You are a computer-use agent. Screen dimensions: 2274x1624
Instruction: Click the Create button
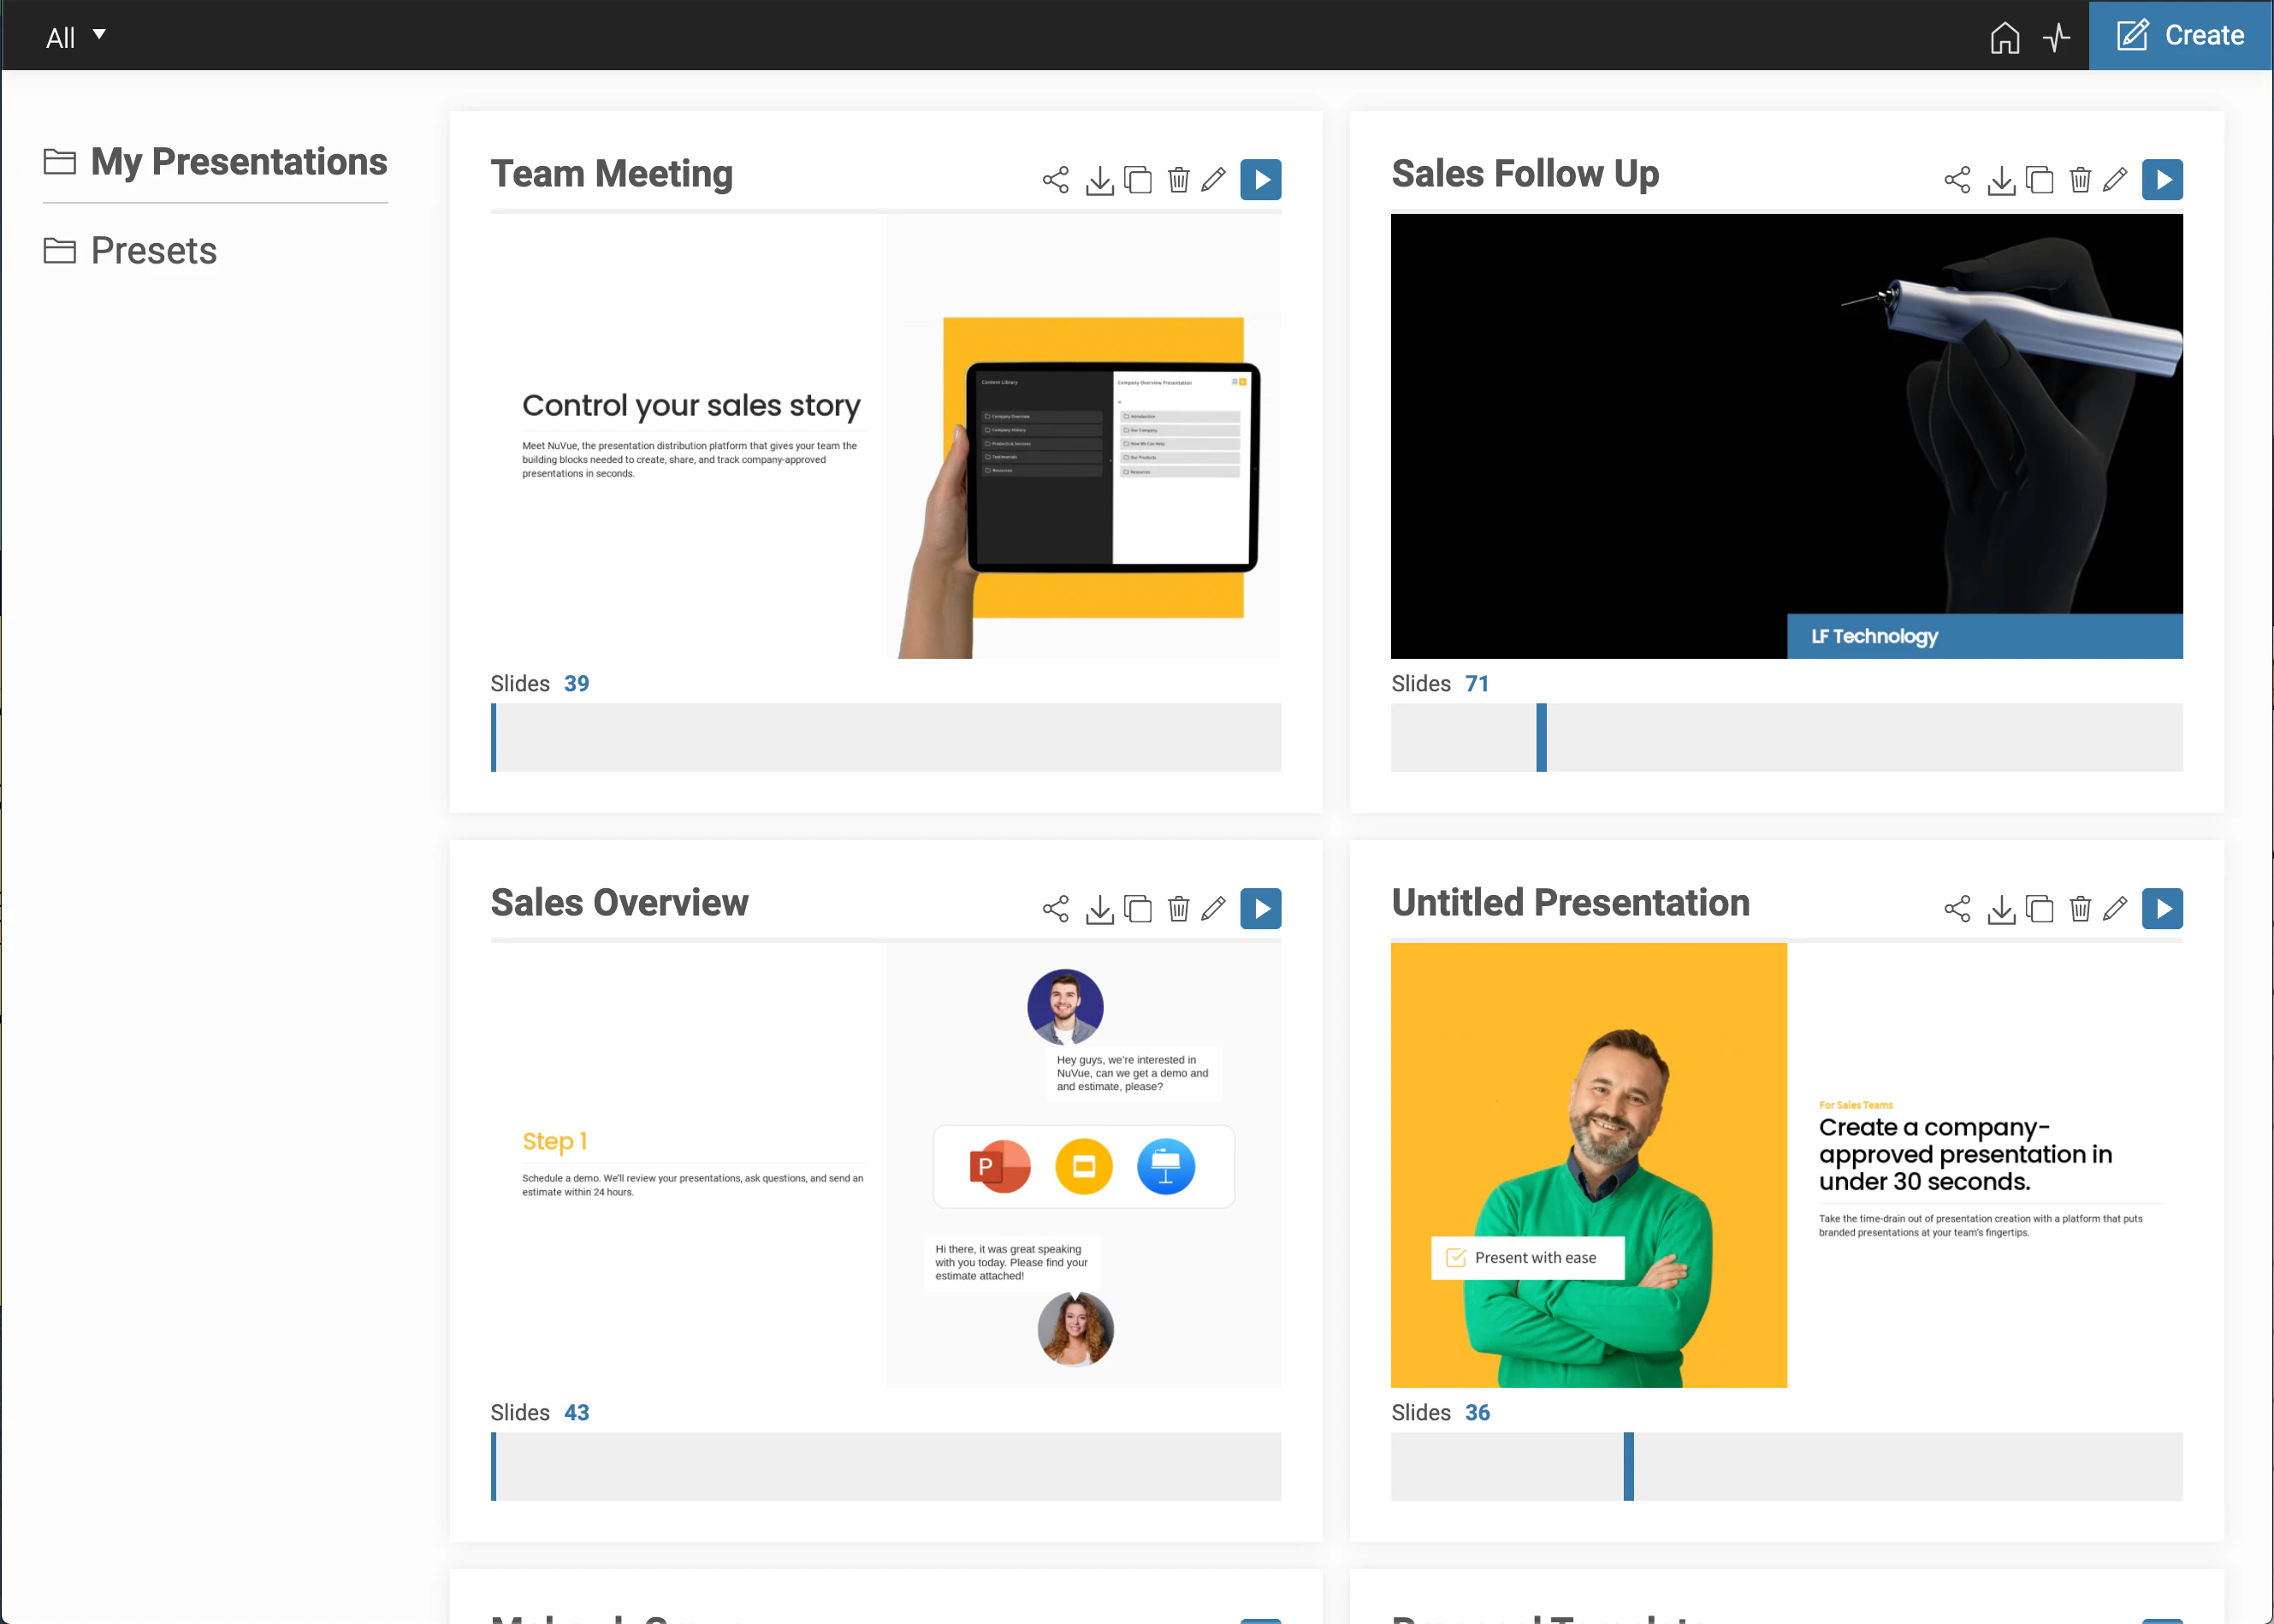(x=2180, y=35)
